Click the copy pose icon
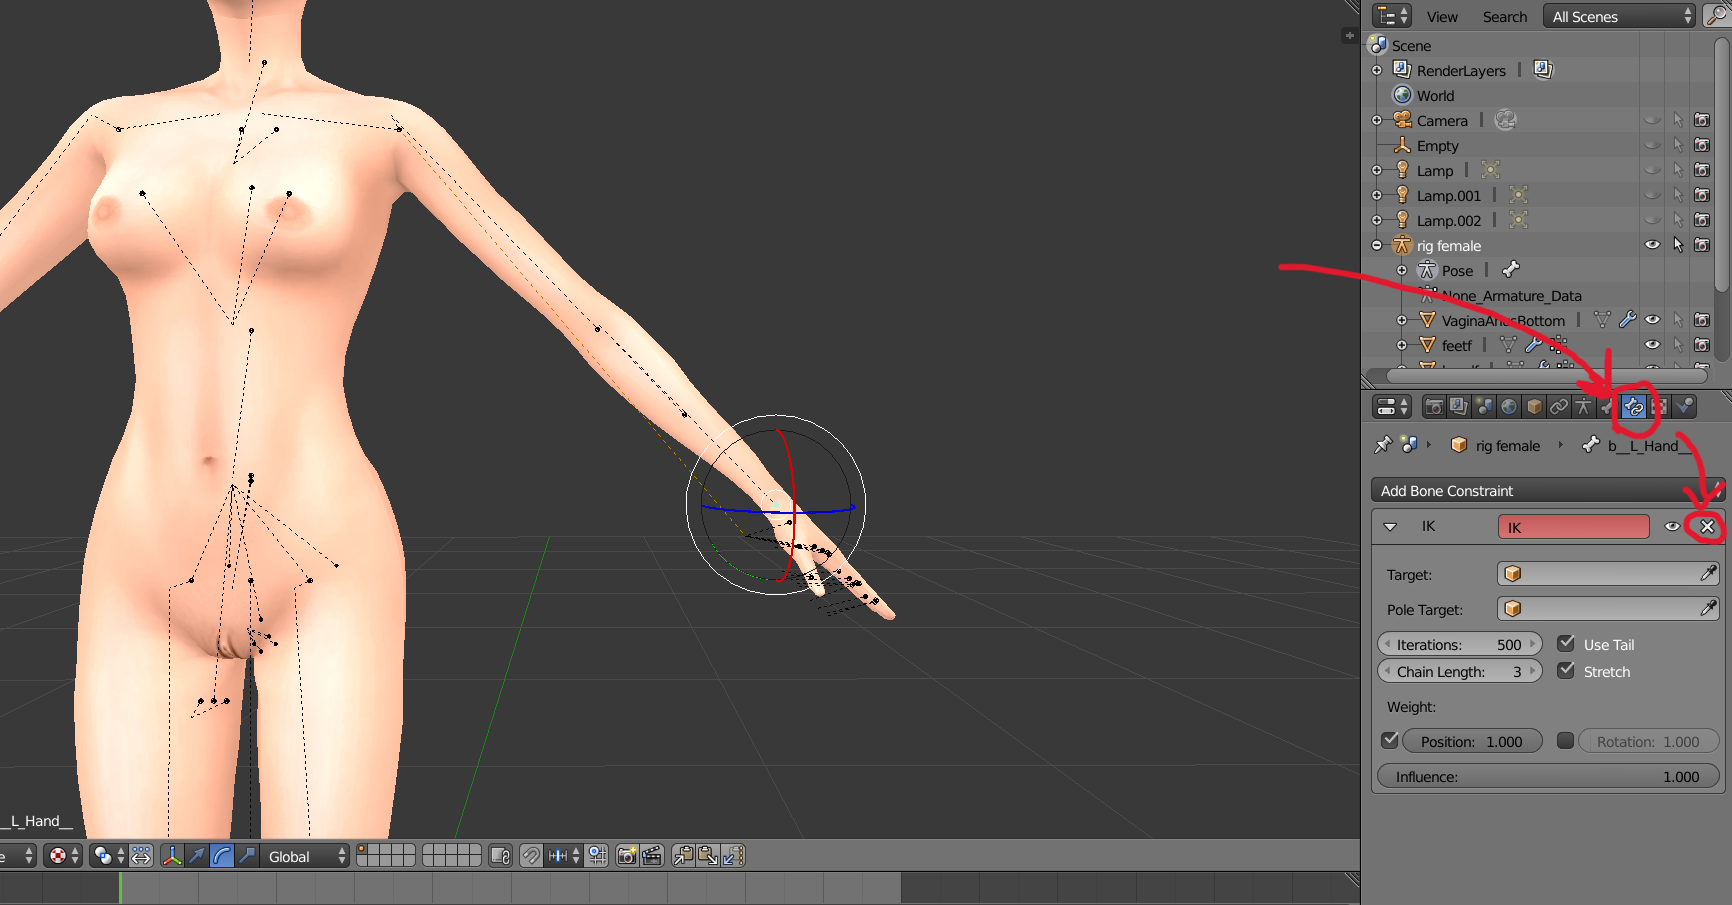Image resolution: width=1732 pixels, height=905 pixels. [683, 856]
